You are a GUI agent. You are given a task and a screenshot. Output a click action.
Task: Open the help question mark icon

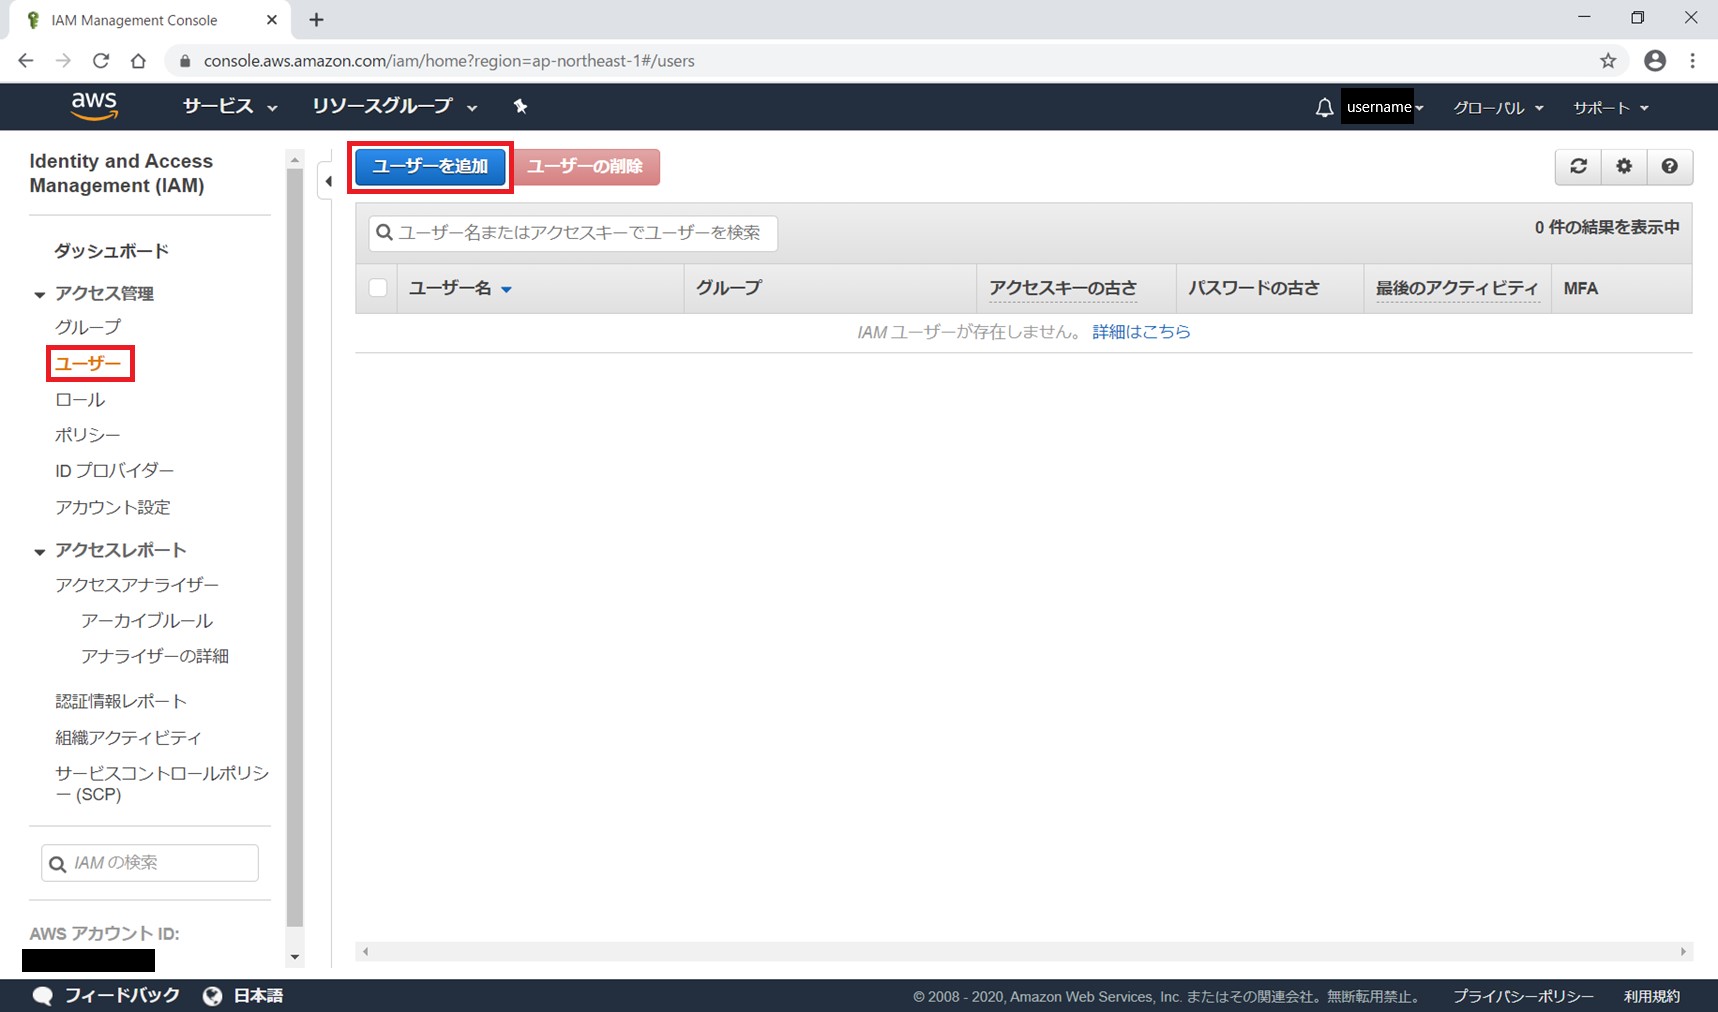click(1670, 166)
